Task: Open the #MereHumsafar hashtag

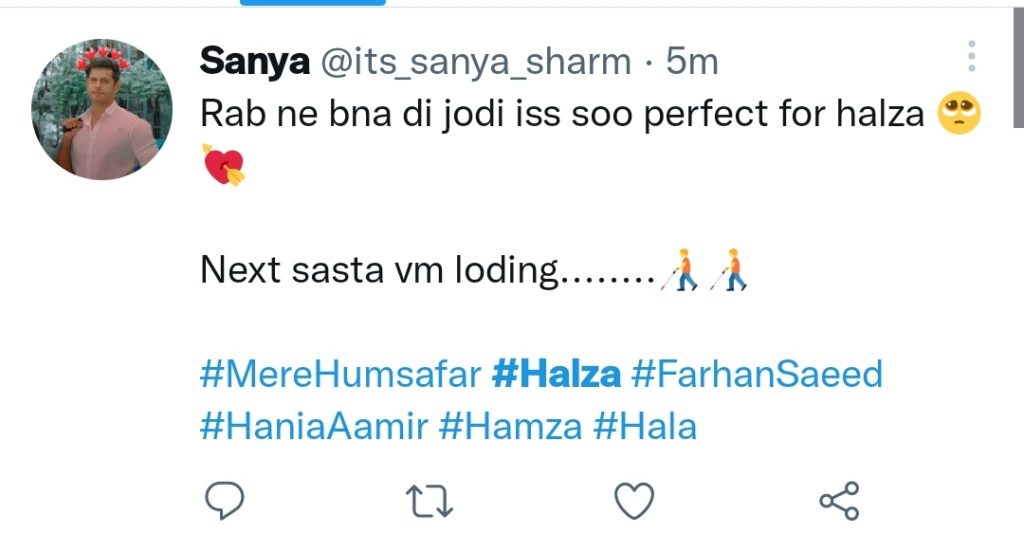Action: 341,375
